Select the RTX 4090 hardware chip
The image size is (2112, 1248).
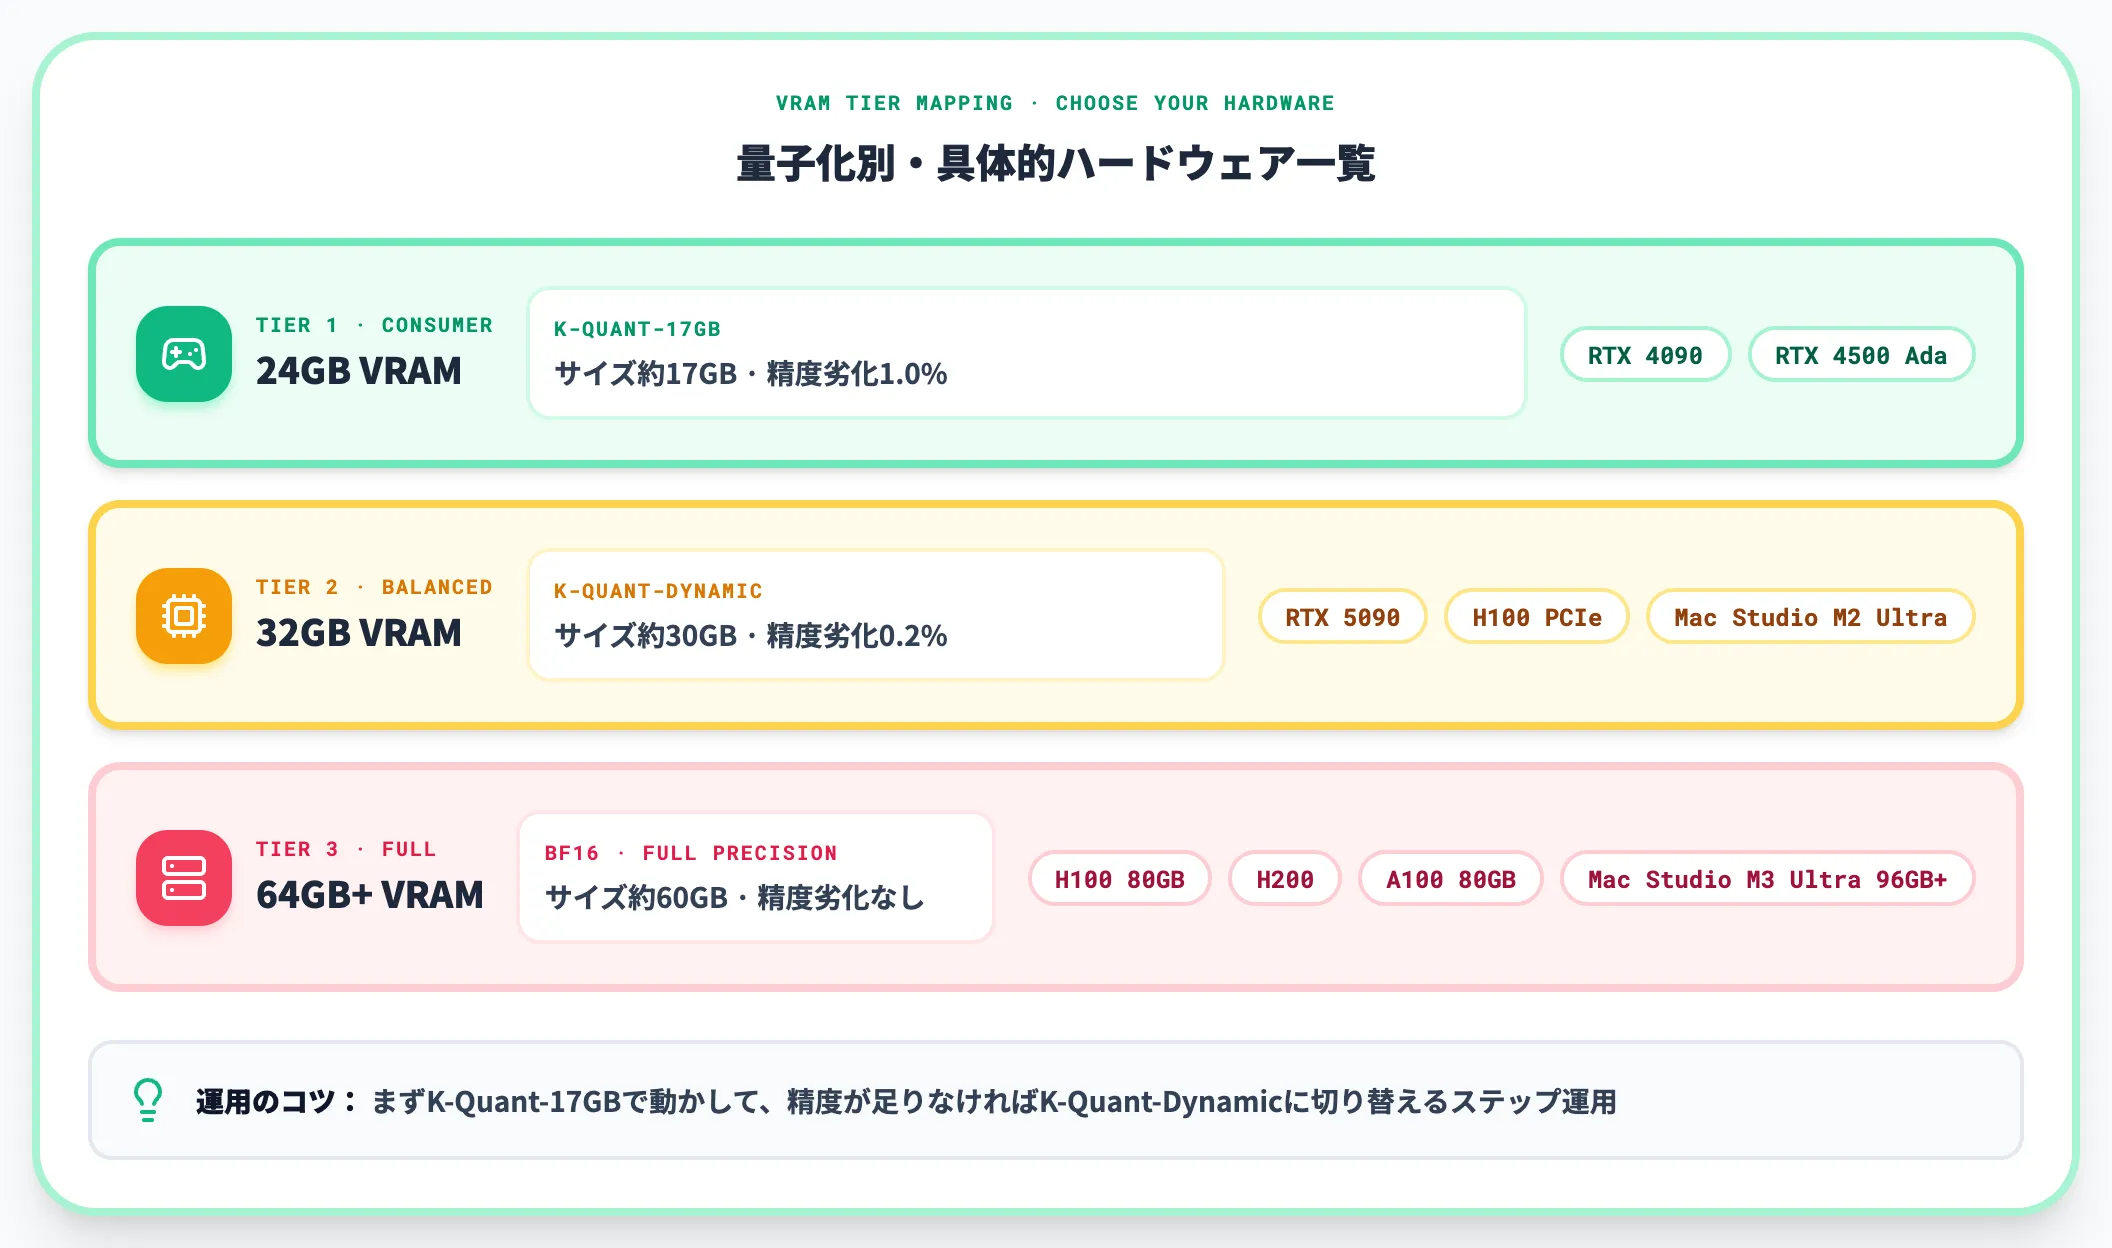(x=1645, y=355)
